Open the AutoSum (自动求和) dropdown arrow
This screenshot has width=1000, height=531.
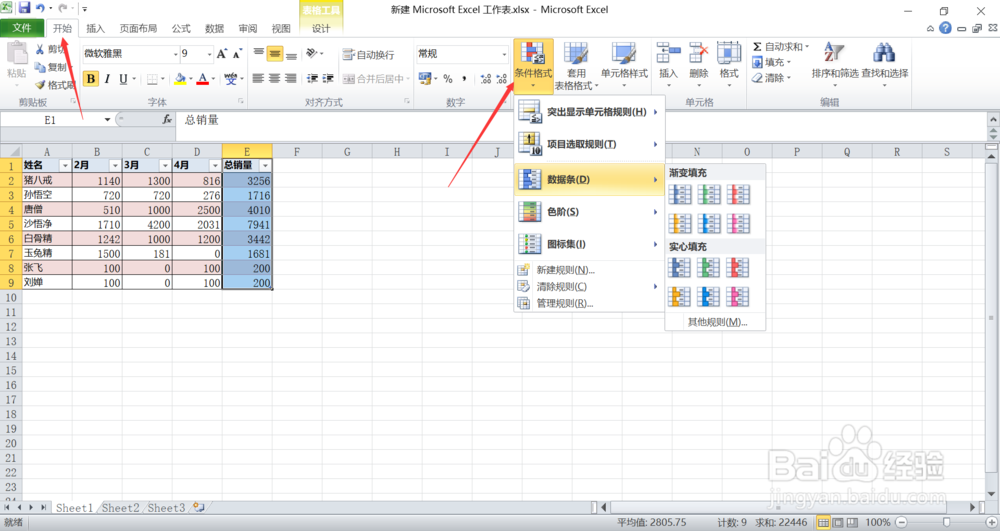pyautogui.click(x=807, y=47)
